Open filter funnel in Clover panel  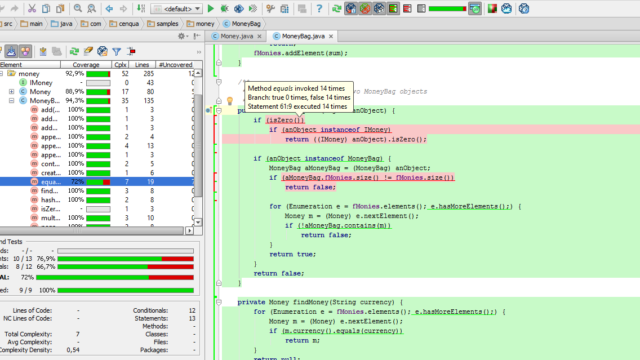point(117,51)
